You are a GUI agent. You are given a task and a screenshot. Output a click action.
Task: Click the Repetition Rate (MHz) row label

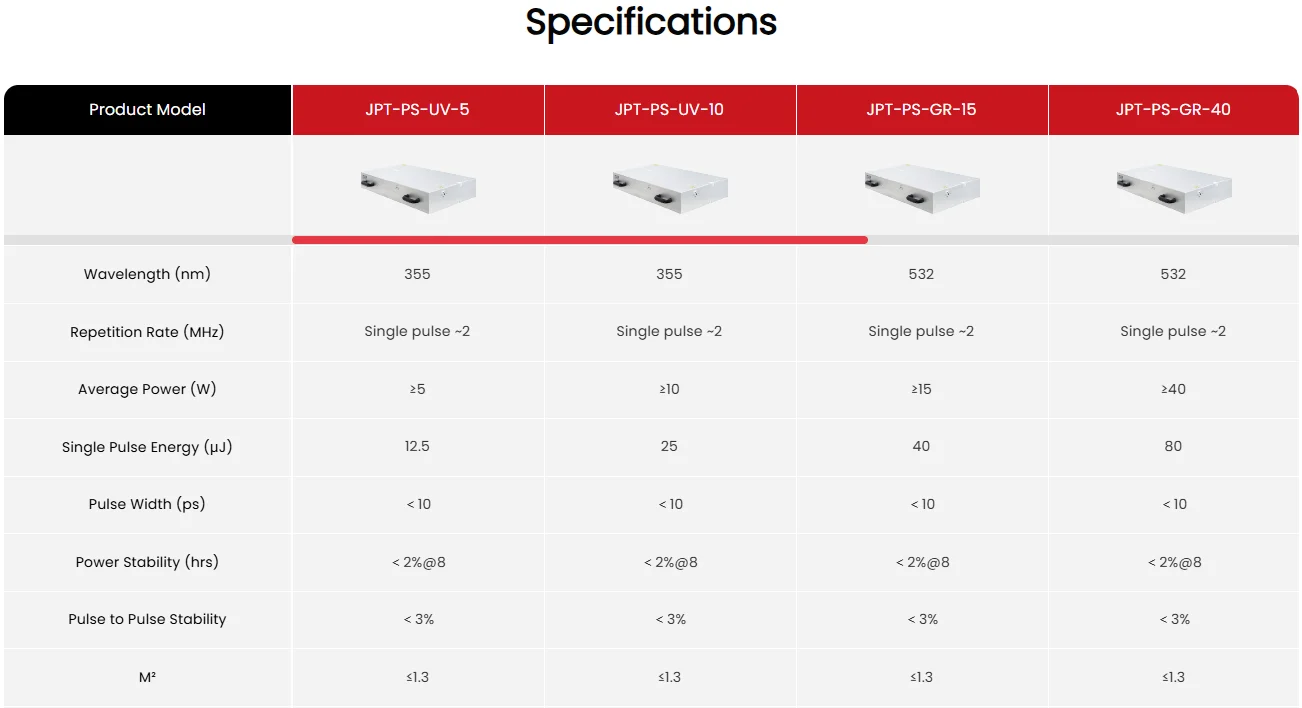click(x=147, y=332)
